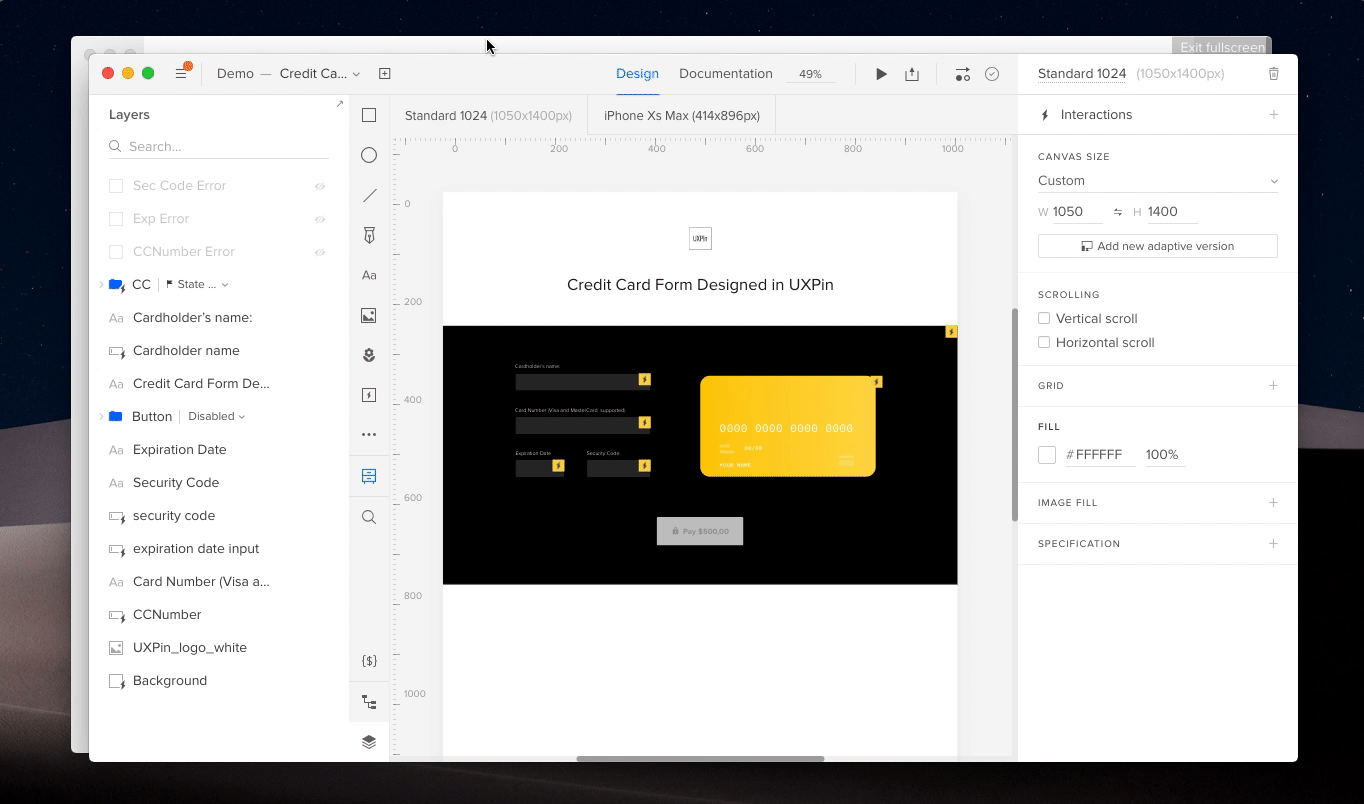Select the Standard 1024 canvas tab
Image resolution: width=1364 pixels, height=804 pixels.
click(x=488, y=115)
